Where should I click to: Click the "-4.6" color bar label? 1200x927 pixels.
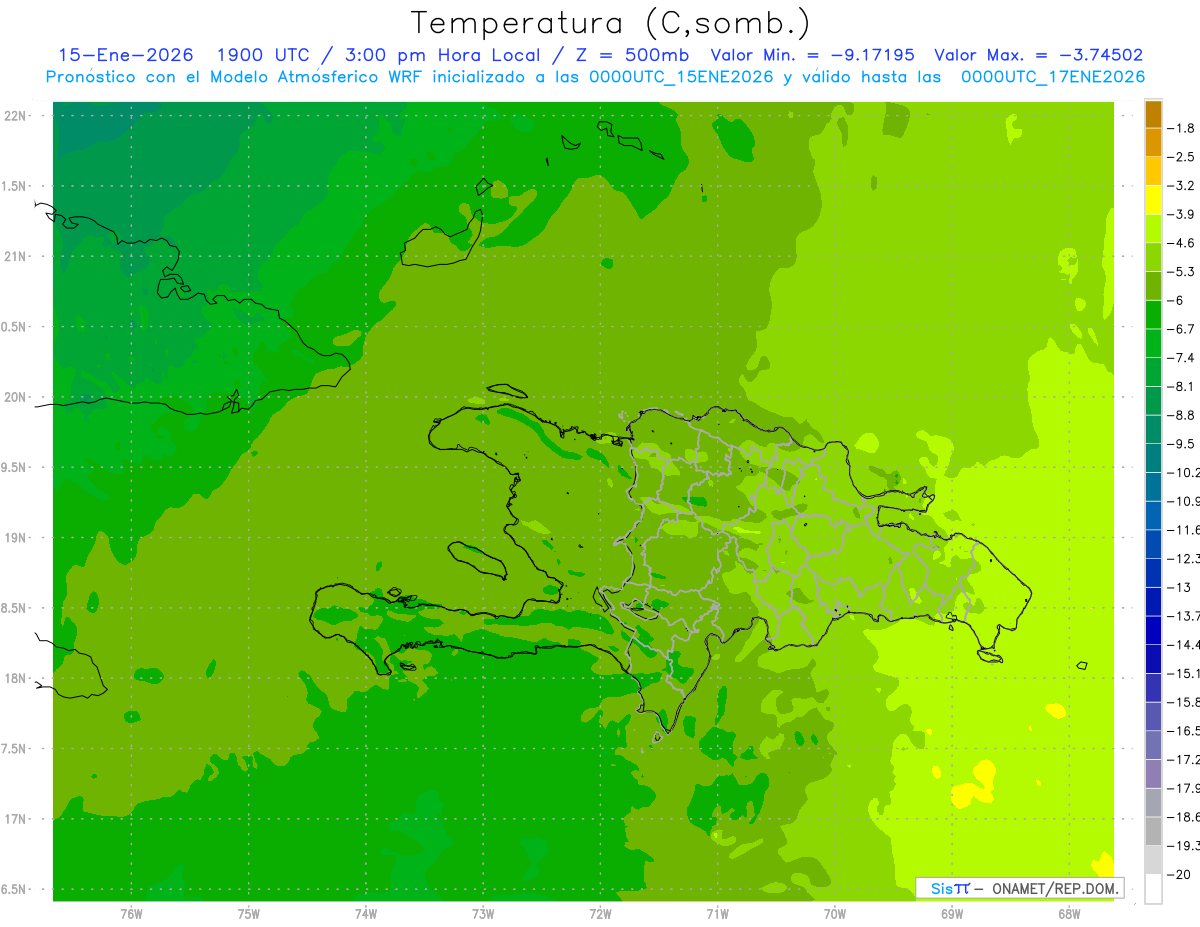coord(1180,243)
